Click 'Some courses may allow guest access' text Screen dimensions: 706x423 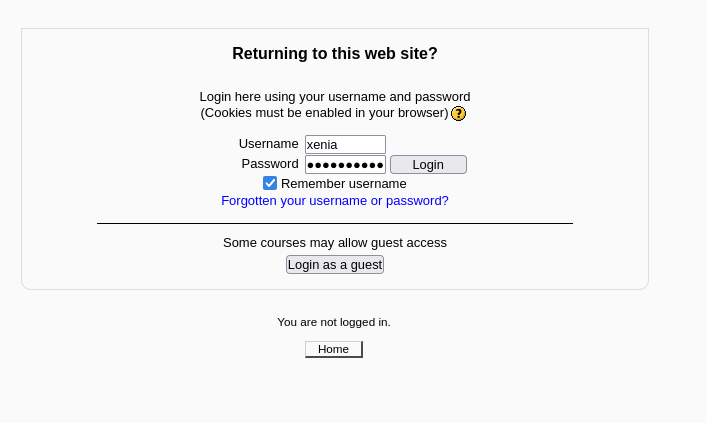[335, 243]
